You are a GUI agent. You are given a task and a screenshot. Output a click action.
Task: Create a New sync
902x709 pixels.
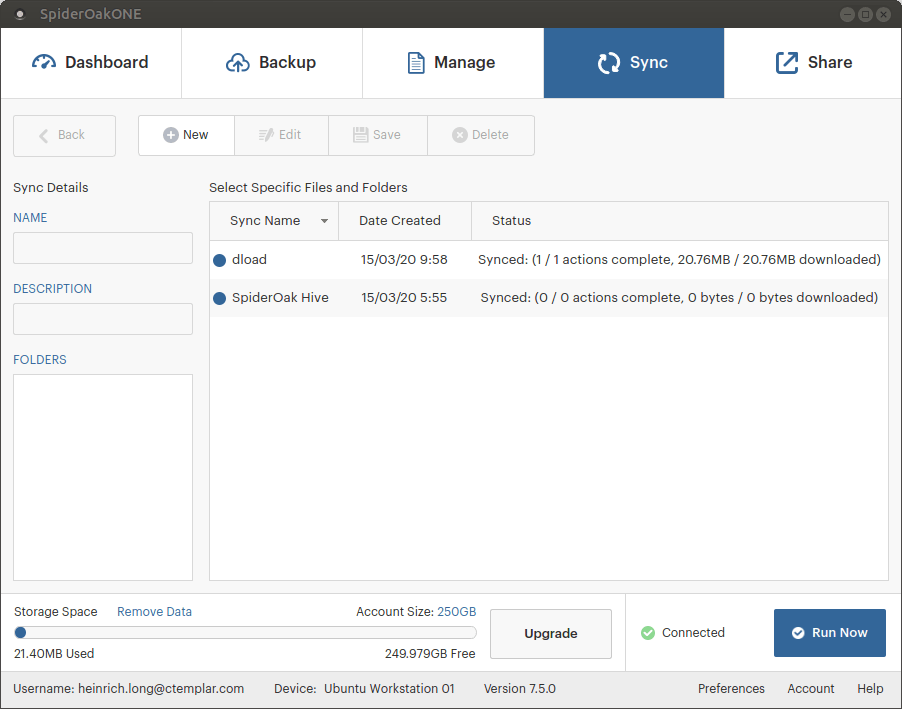[x=186, y=135]
